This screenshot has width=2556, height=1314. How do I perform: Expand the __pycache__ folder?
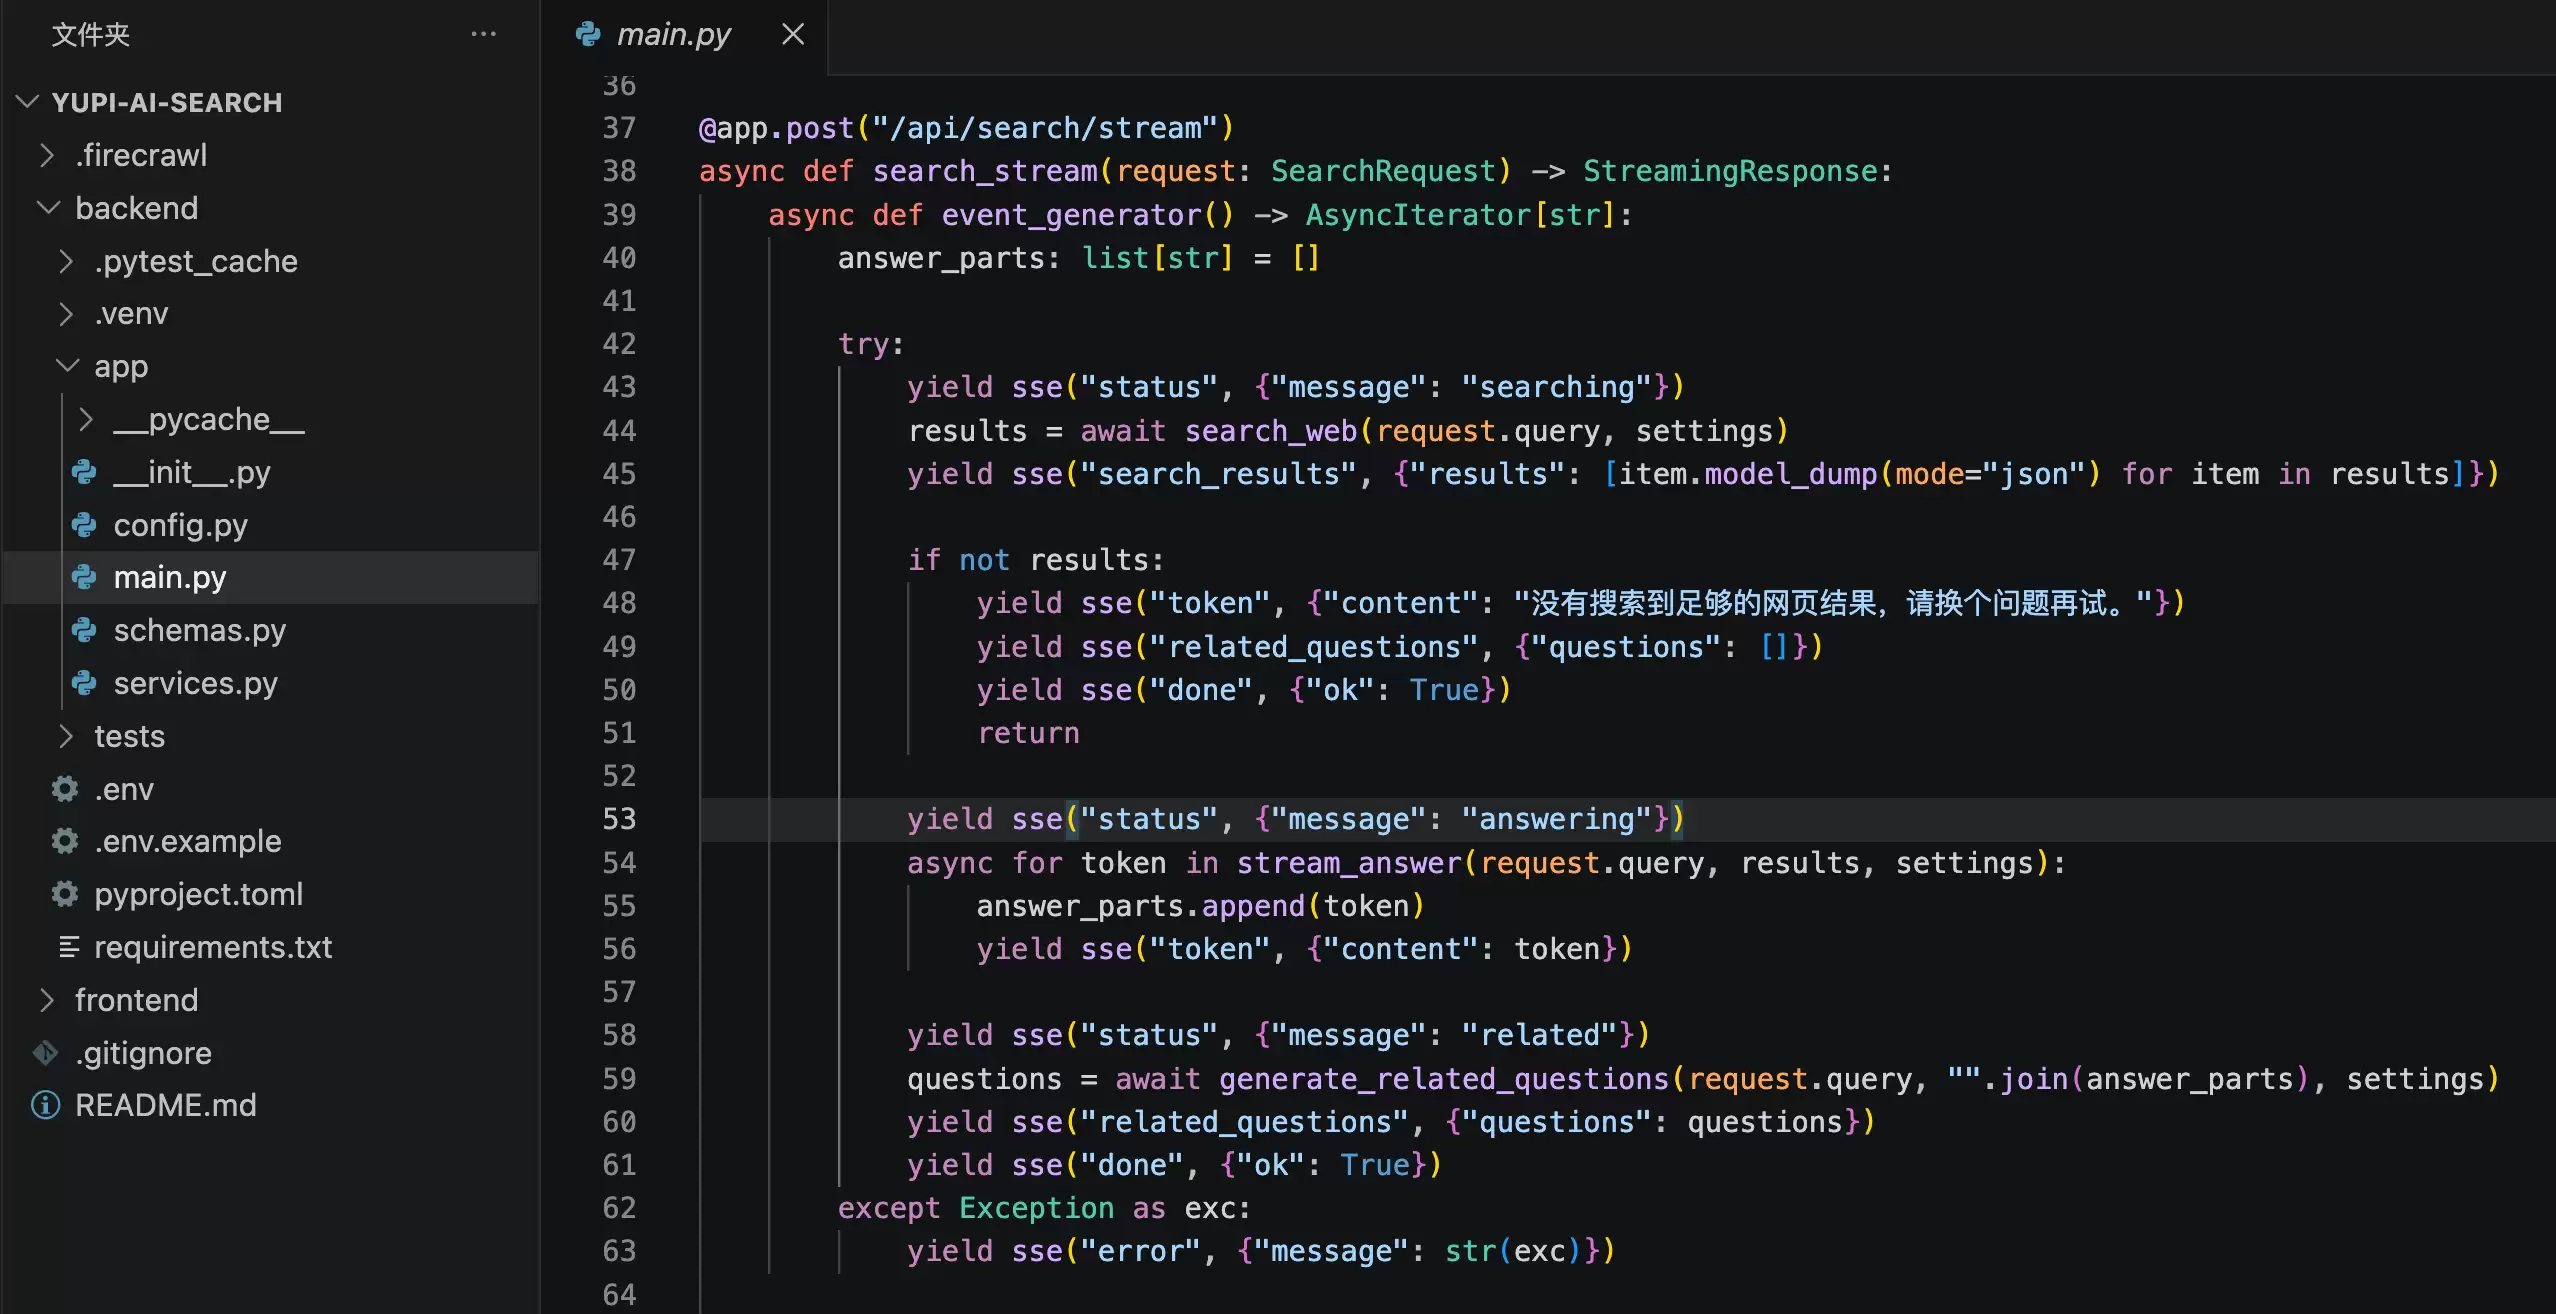click(85, 419)
